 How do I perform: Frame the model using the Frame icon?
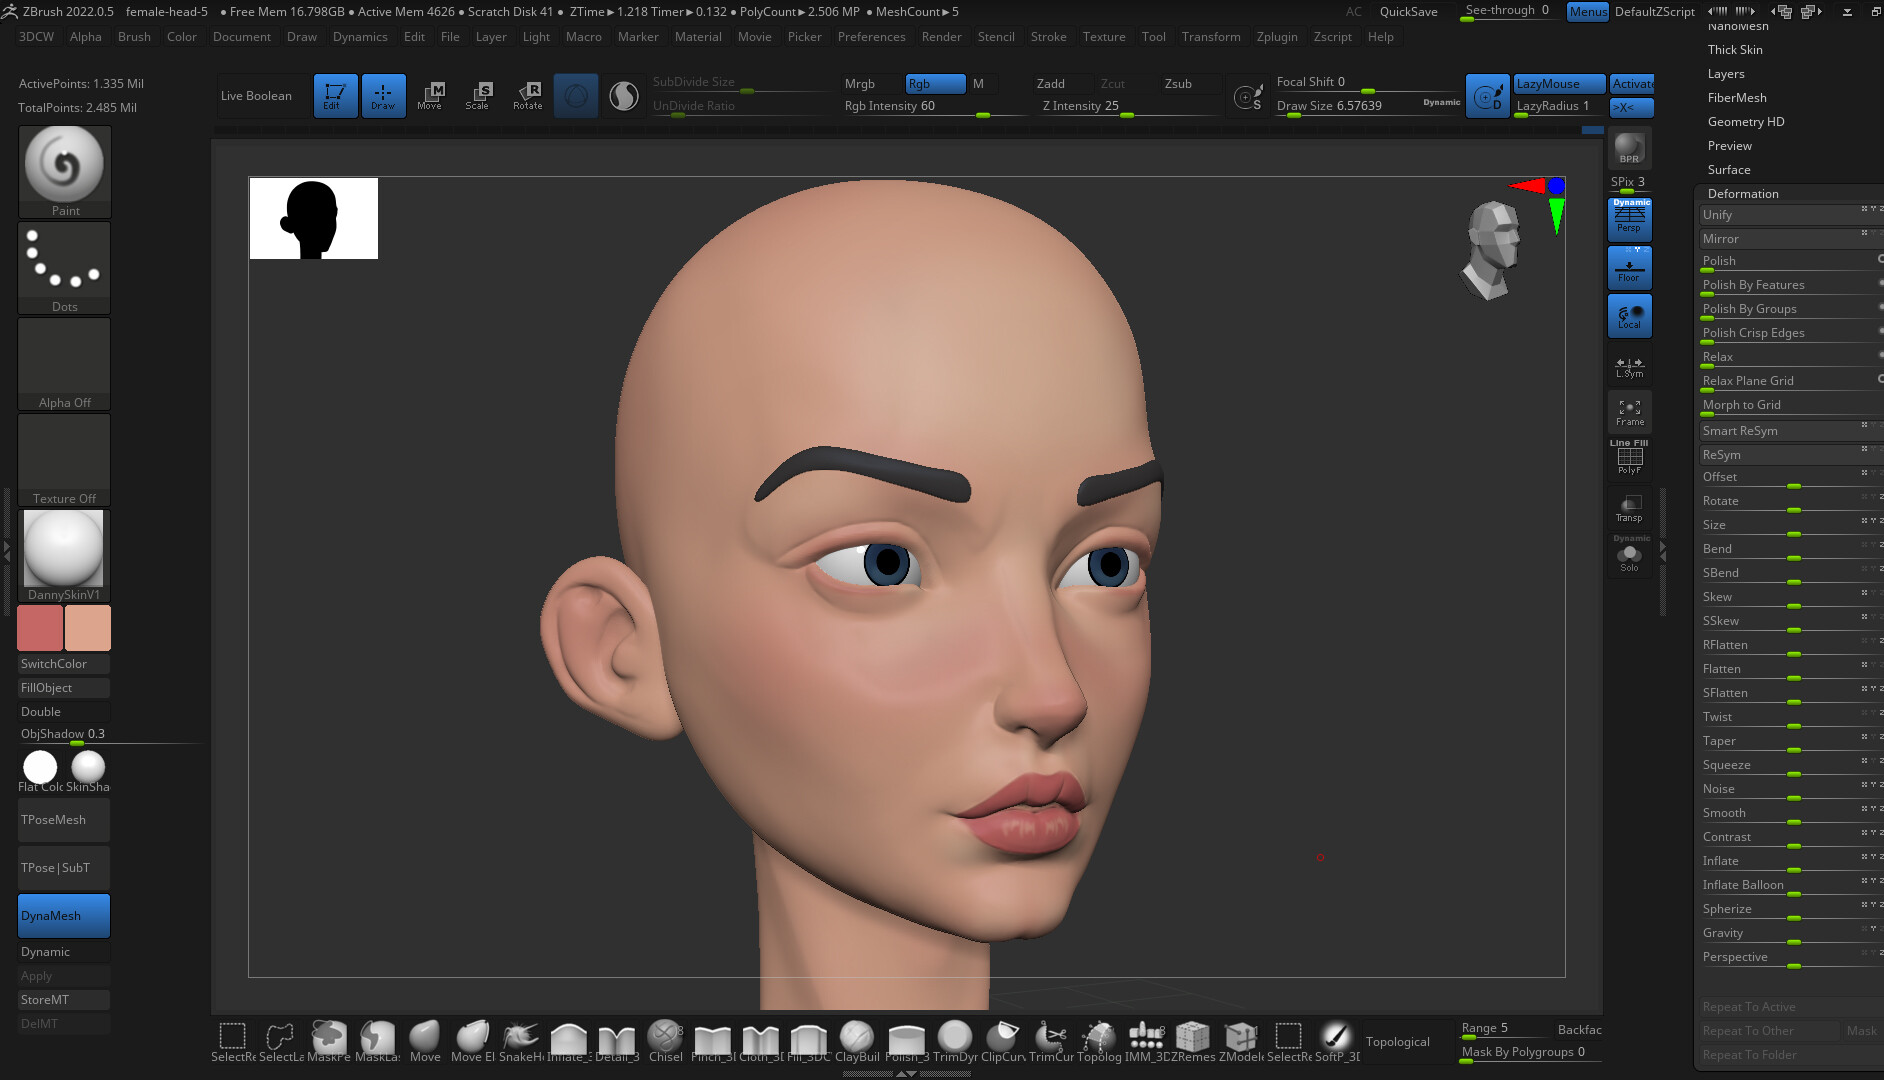(1629, 411)
